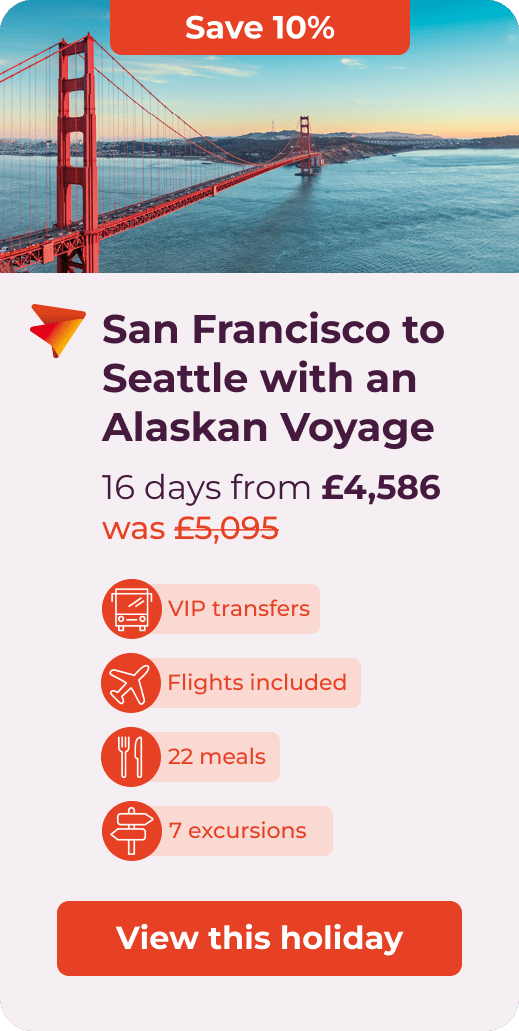Click the Golden Gate Bridge photo

pyautogui.click(x=259, y=136)
